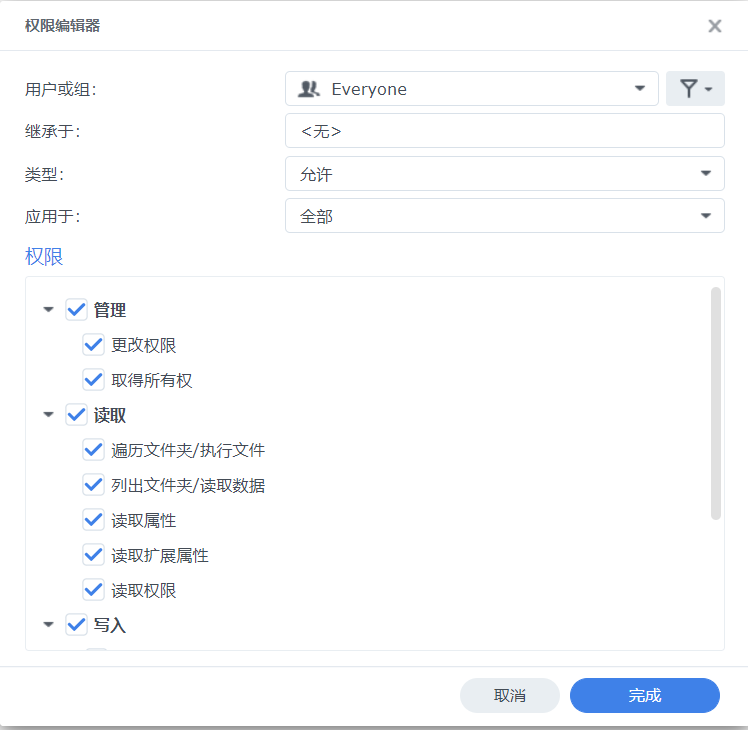Image resolution: width=748 pixels, height=730 pixels.
Task: Toggle 列出文件夹/读取数据 checkbox
Action: pos(94,485)
